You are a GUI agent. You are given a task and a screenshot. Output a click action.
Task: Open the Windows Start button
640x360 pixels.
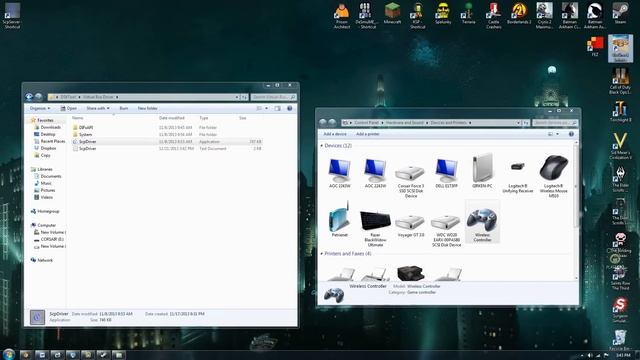coord(9,354)
